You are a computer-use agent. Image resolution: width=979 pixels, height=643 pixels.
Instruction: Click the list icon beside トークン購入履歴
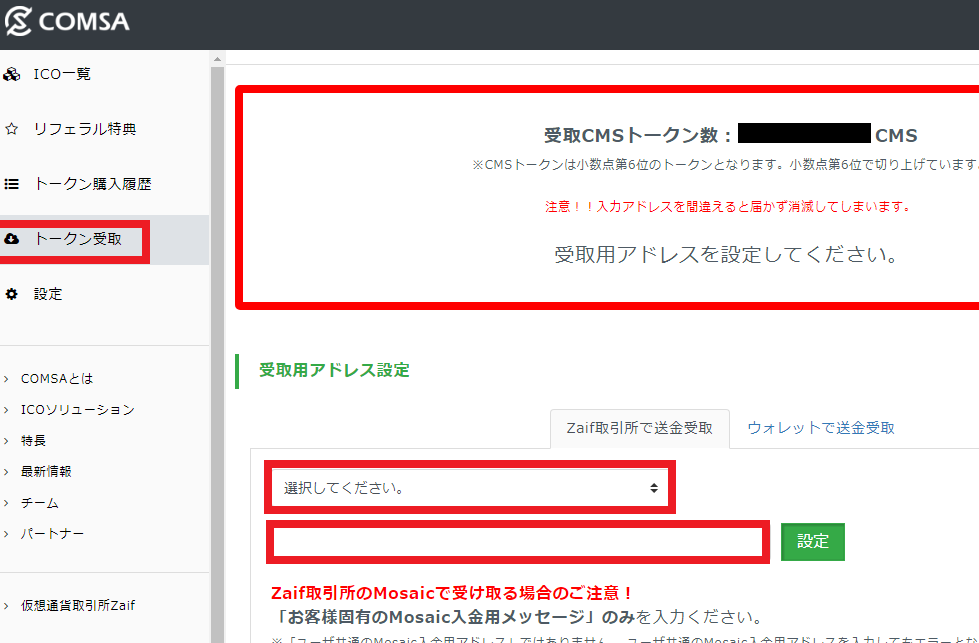[x=11, y=184]
